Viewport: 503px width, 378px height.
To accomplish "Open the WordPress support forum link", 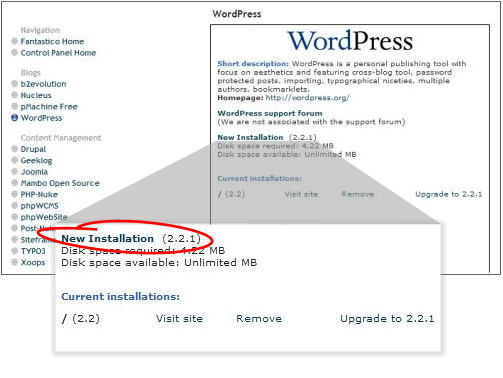I will point(270,113).
